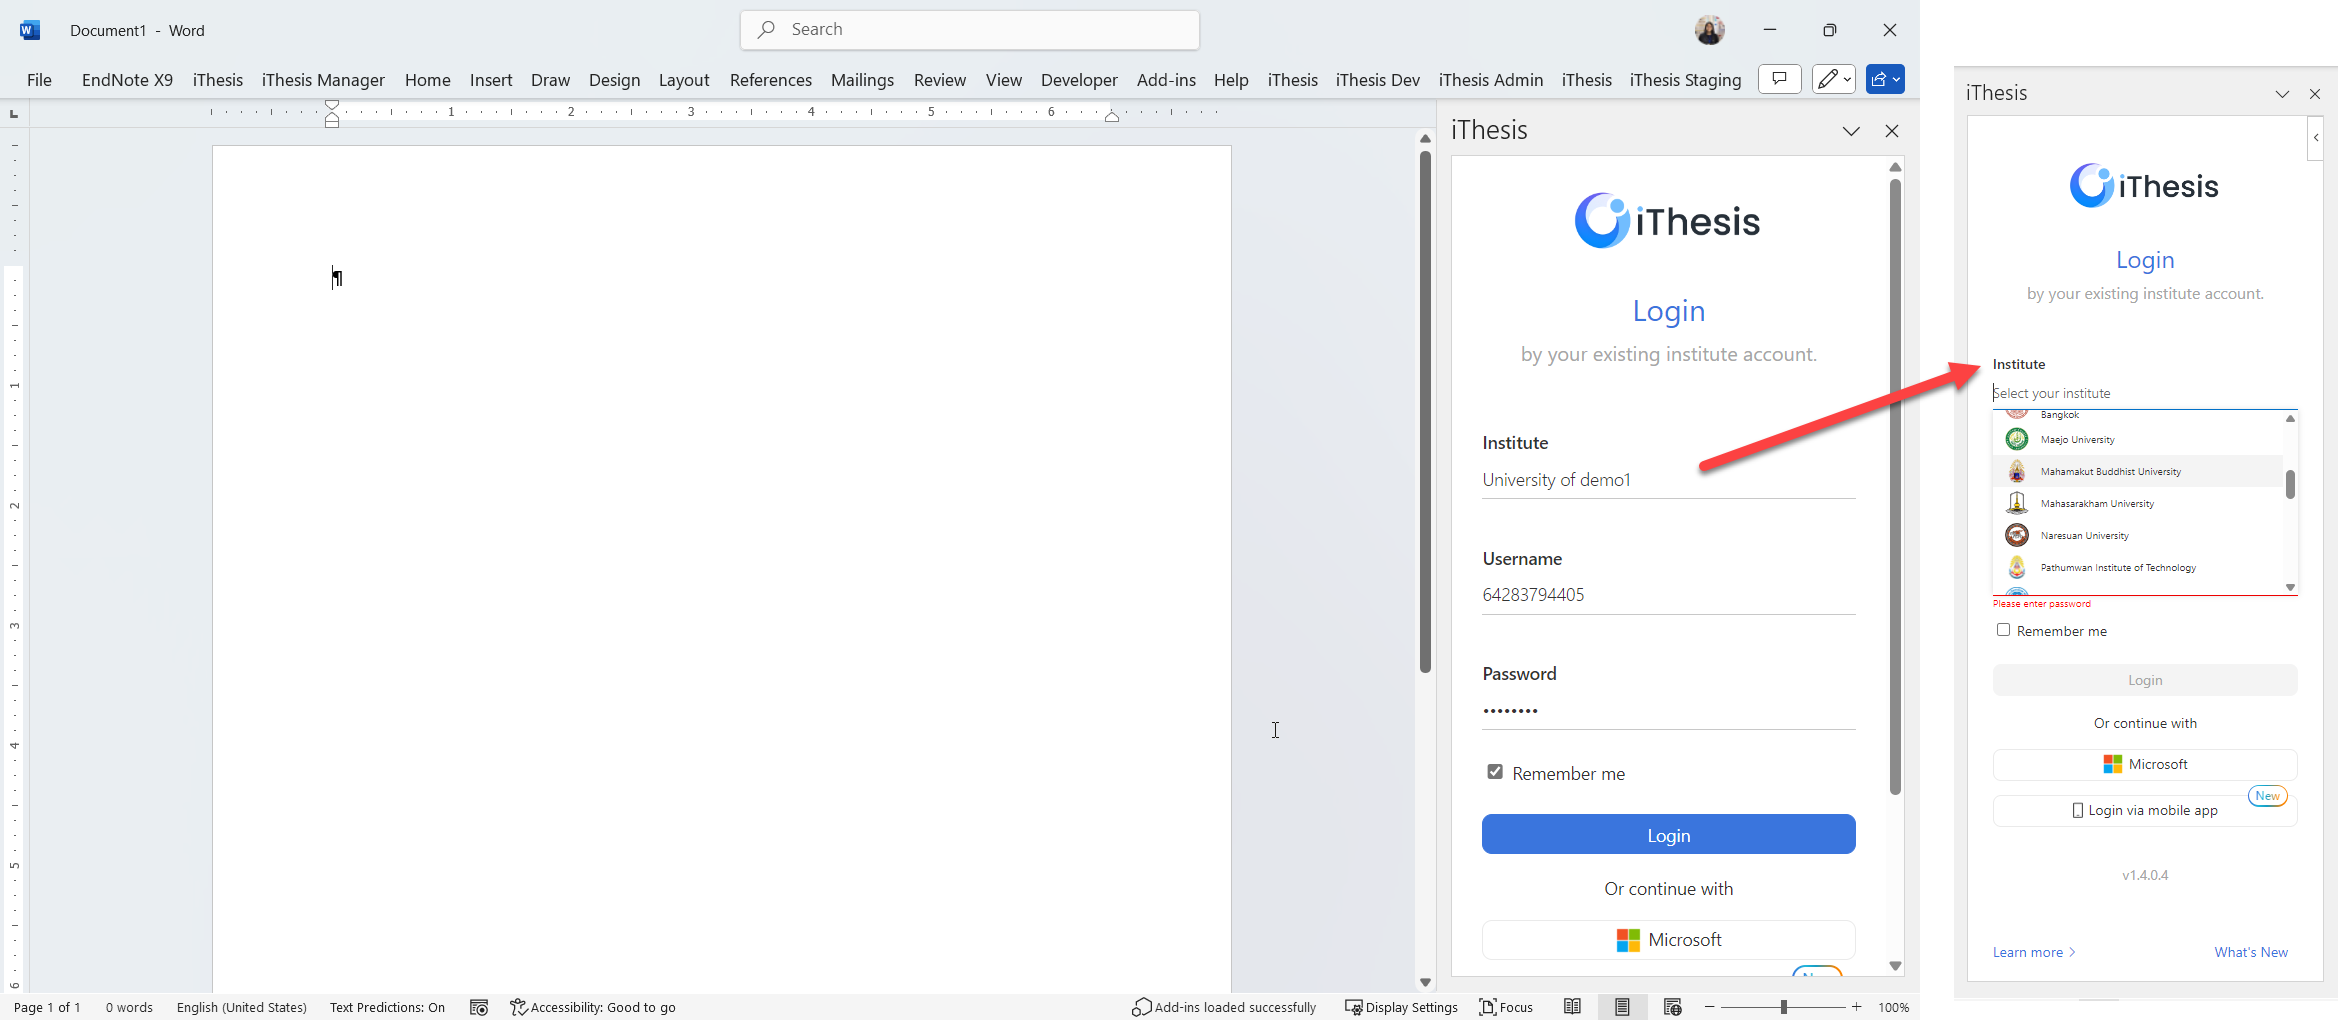
Task: Select Mahamakut Buddhist University
Action: click(2139, 472)
